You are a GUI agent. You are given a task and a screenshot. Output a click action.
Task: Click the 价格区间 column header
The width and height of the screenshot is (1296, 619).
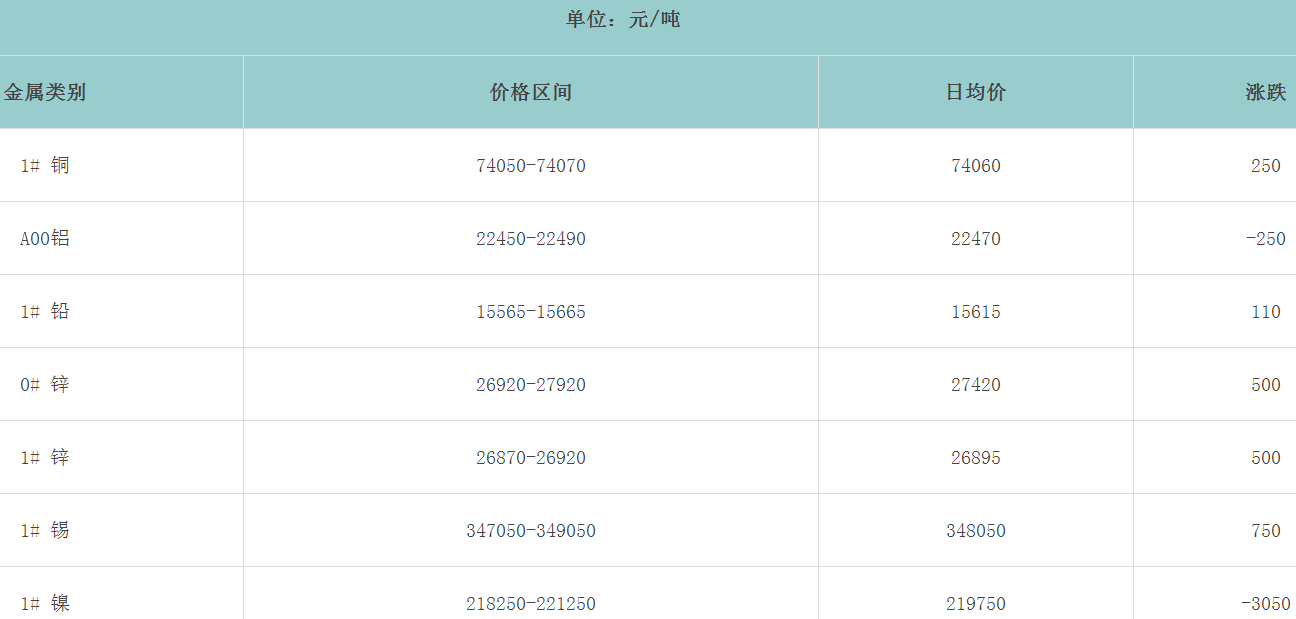[530, 93]
